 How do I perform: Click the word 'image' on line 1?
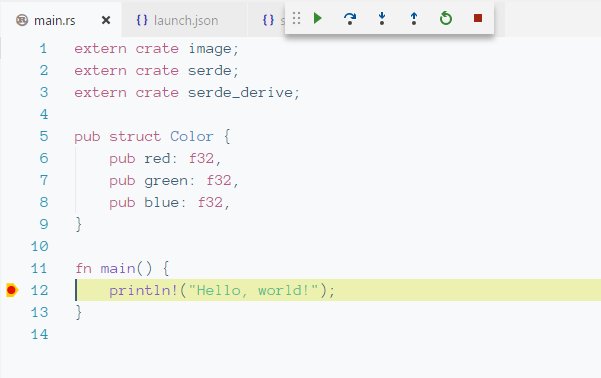click(x=210, y=49)
